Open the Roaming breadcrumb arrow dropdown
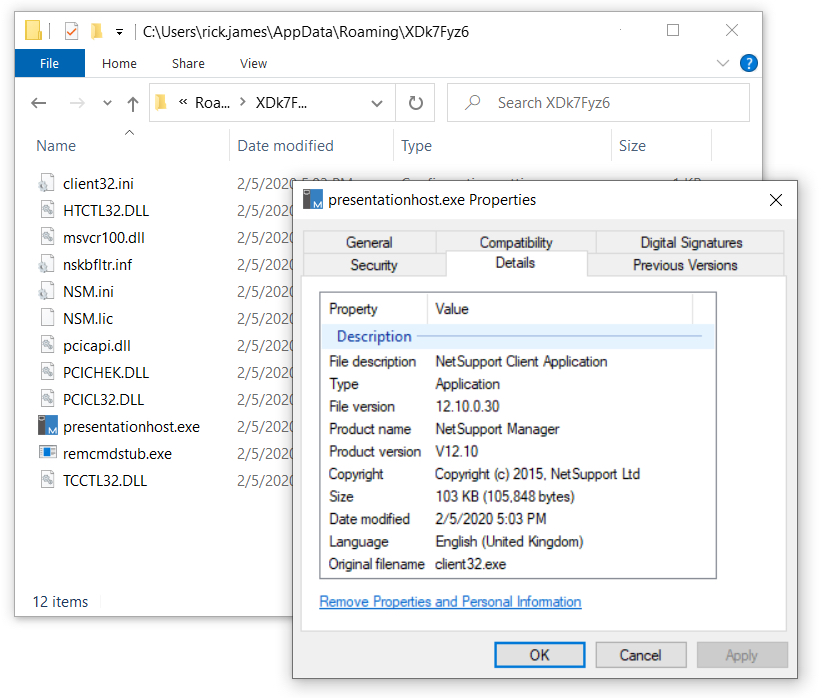The width and height of the screenshot is (827, 698). pyautogui.click(x=243, y=102)
